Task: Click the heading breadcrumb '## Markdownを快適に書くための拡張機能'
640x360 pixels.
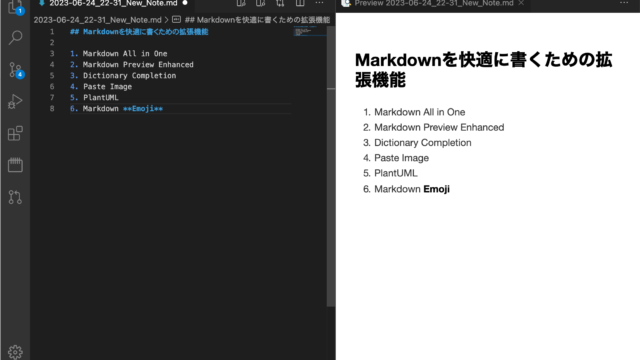Action: click(x=257, y=20)
